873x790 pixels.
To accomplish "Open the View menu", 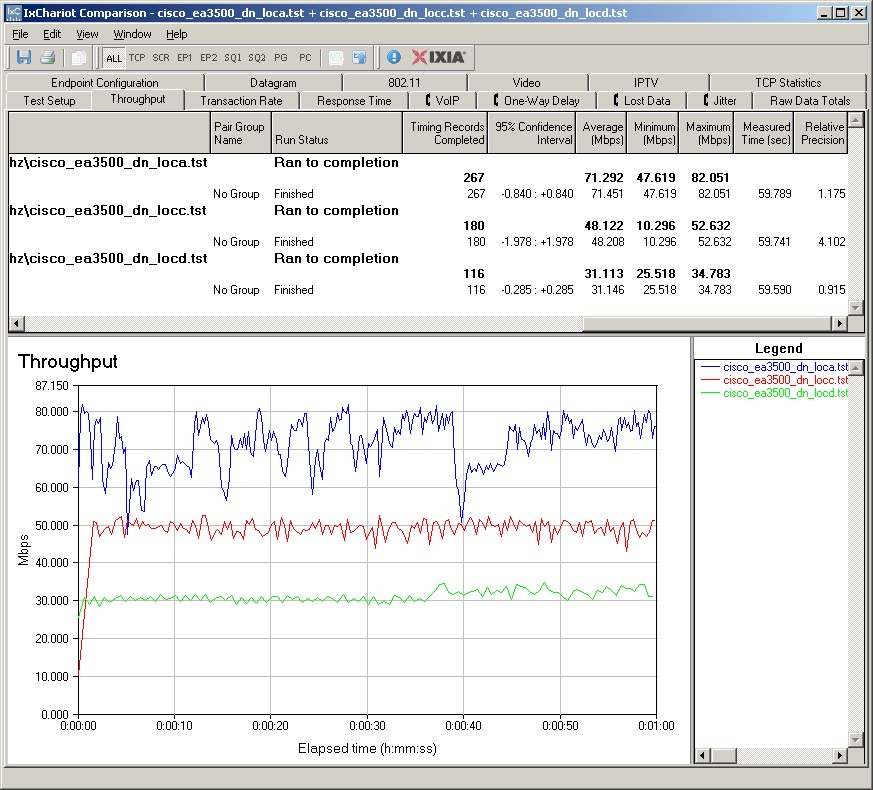I will coord(87,34).
